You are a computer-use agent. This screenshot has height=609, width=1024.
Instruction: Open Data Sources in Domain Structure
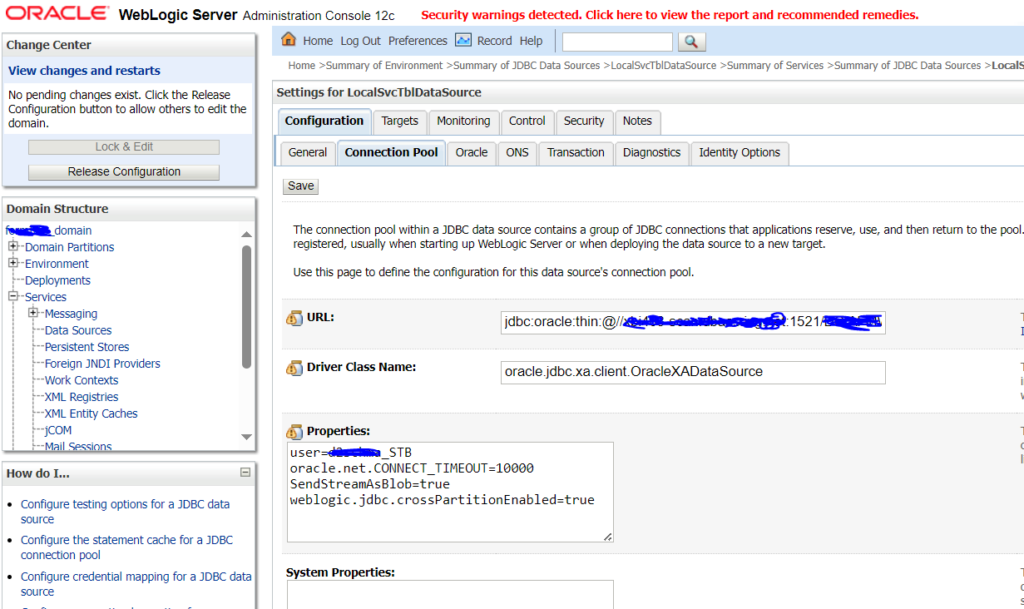pos(78,330)
